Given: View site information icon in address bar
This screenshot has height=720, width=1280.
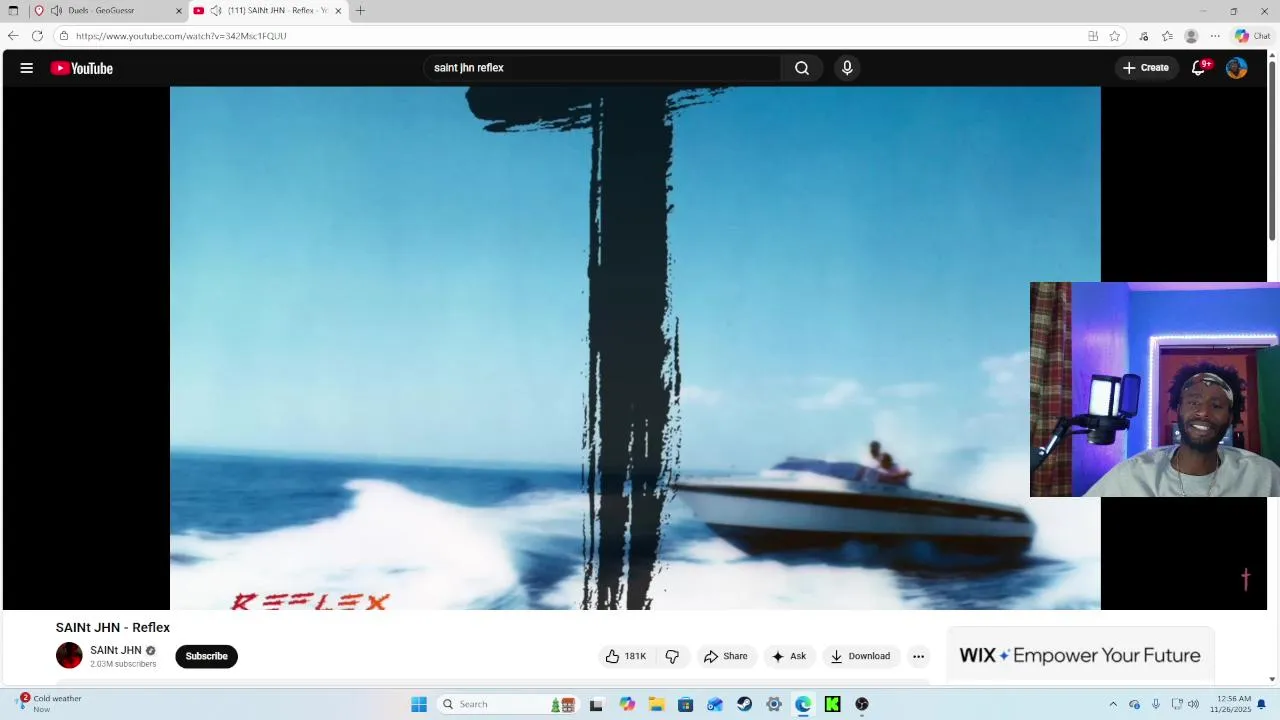Looking at the screenshot, I should (64, 36).
